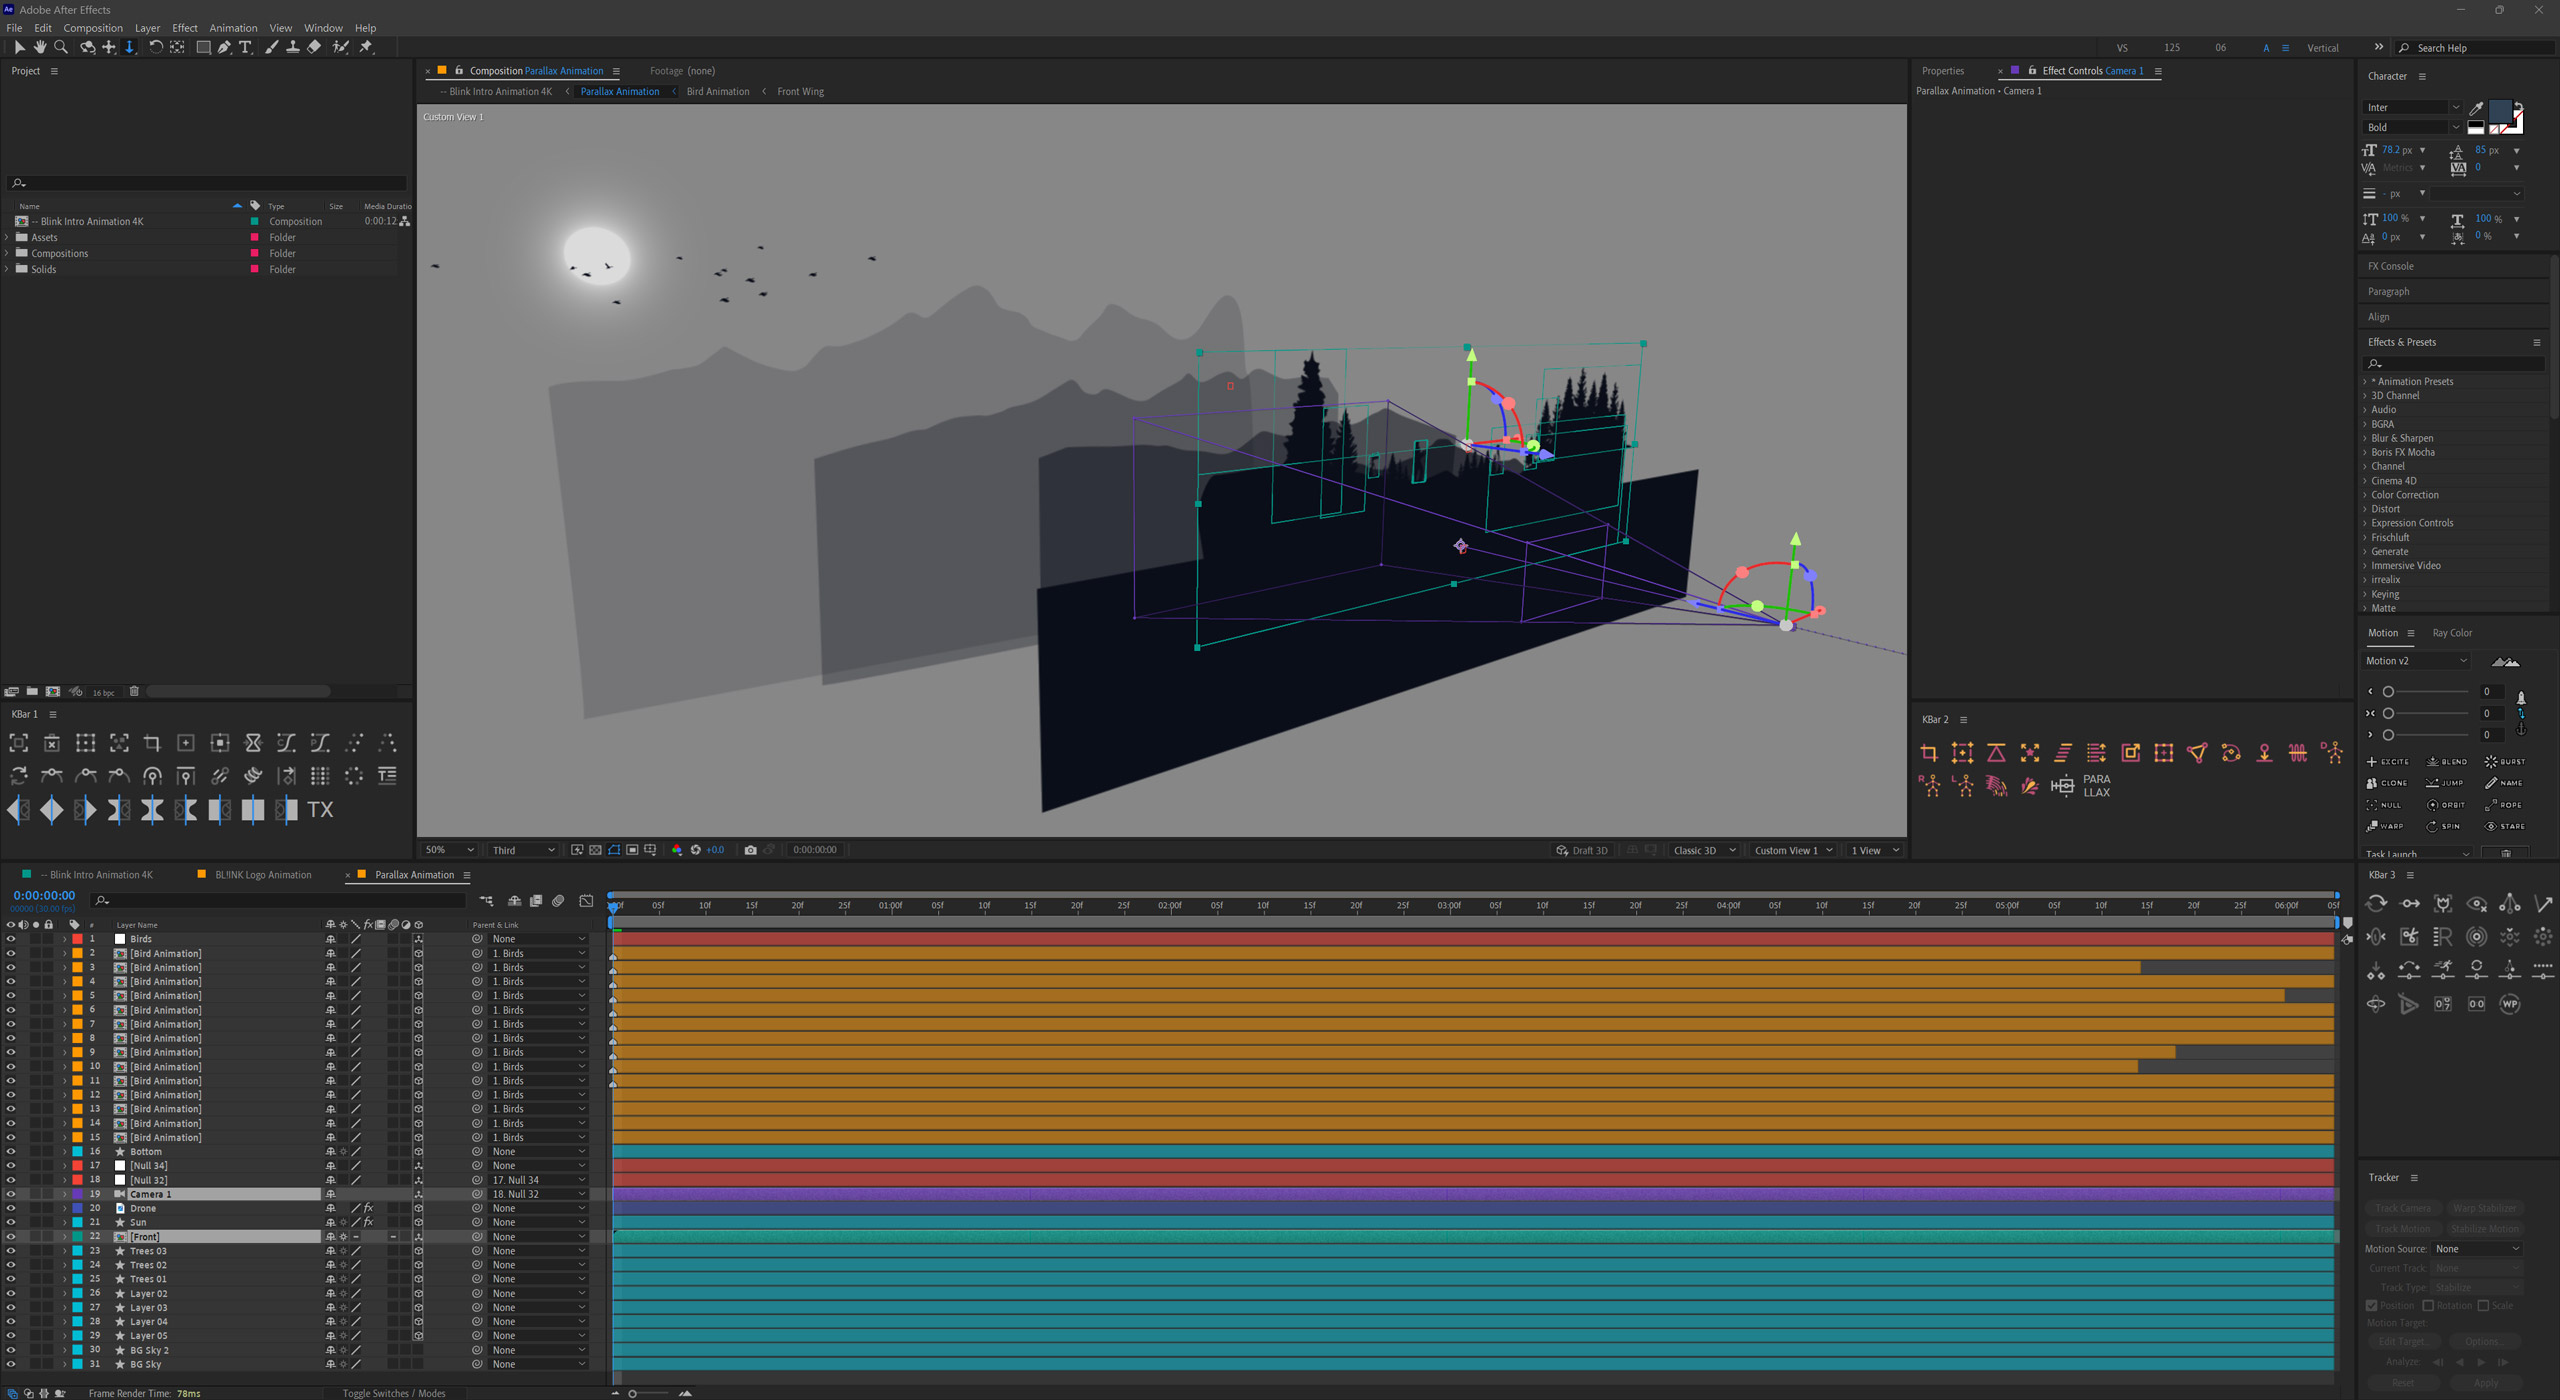Click the character fill color swatch
Screen dimensions: 2560x1400
point(2499,110)
